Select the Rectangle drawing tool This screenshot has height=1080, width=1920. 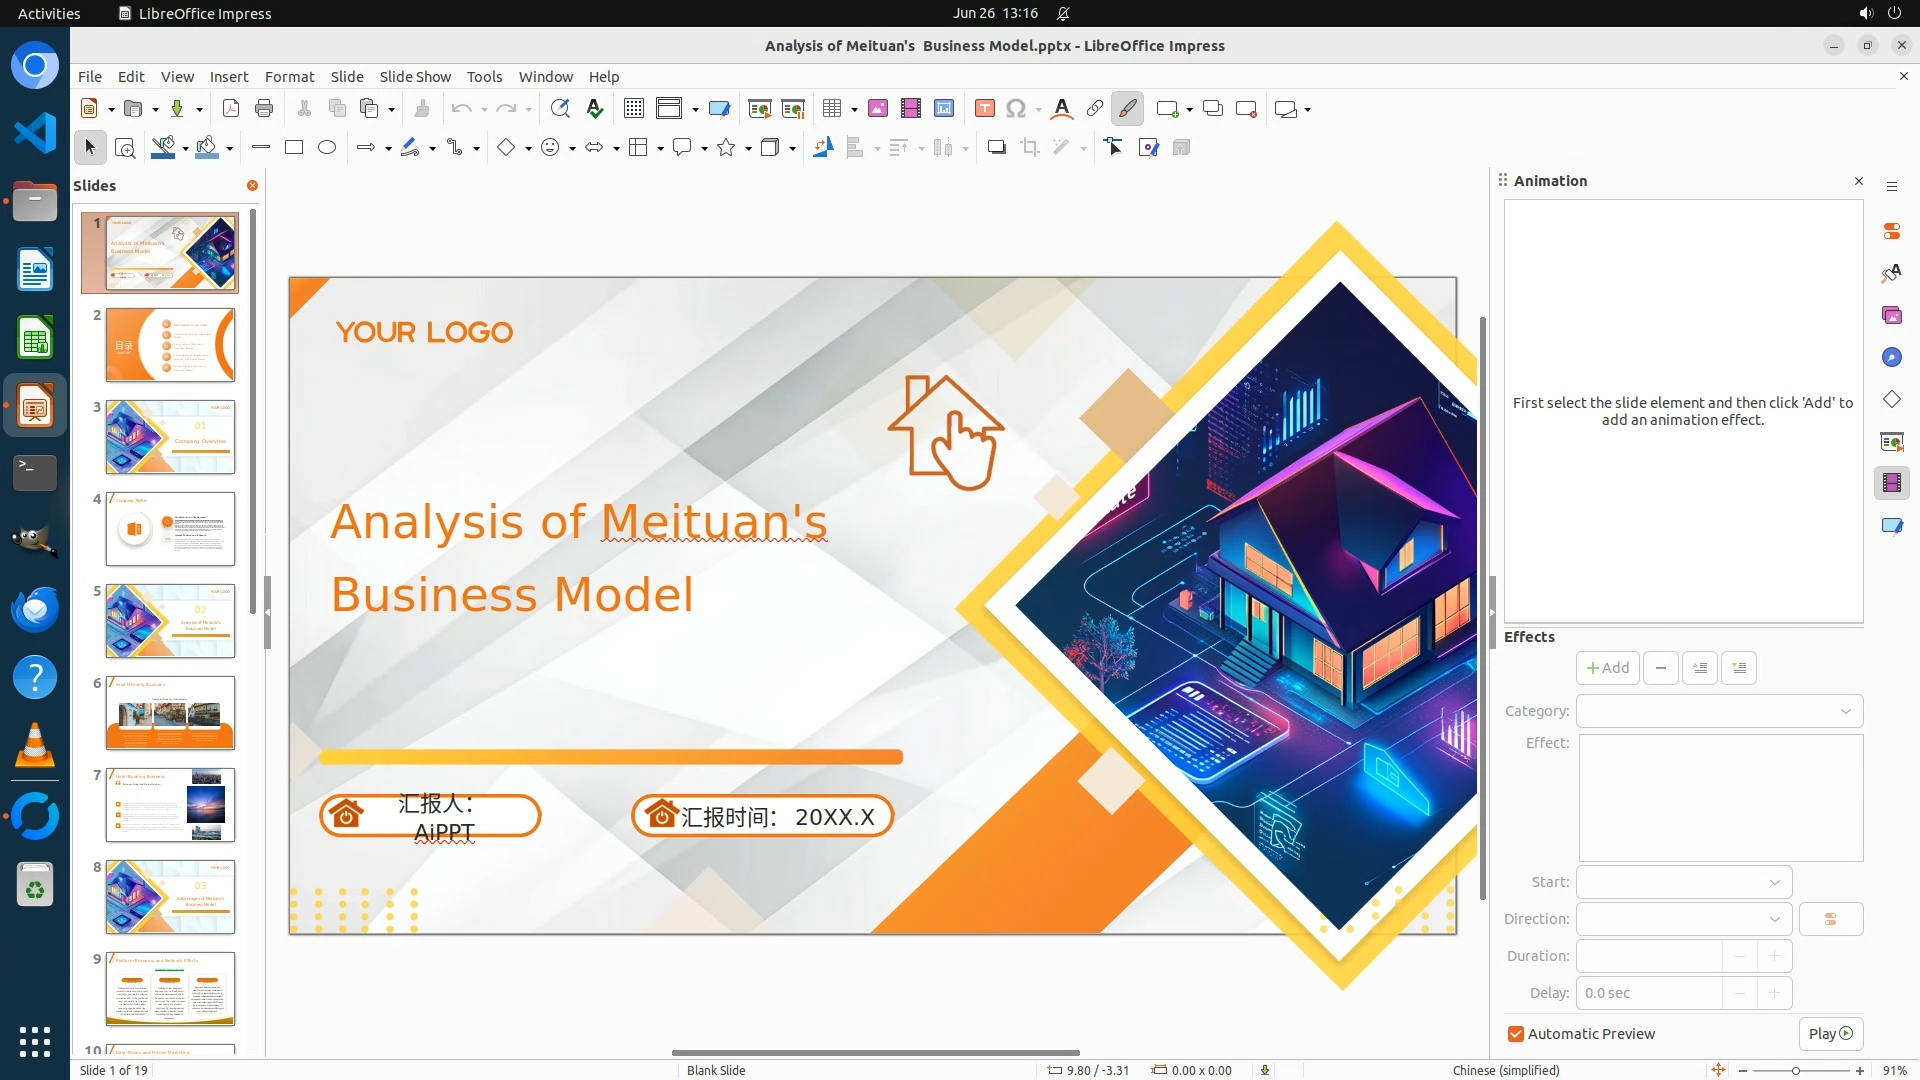(294, 148)
